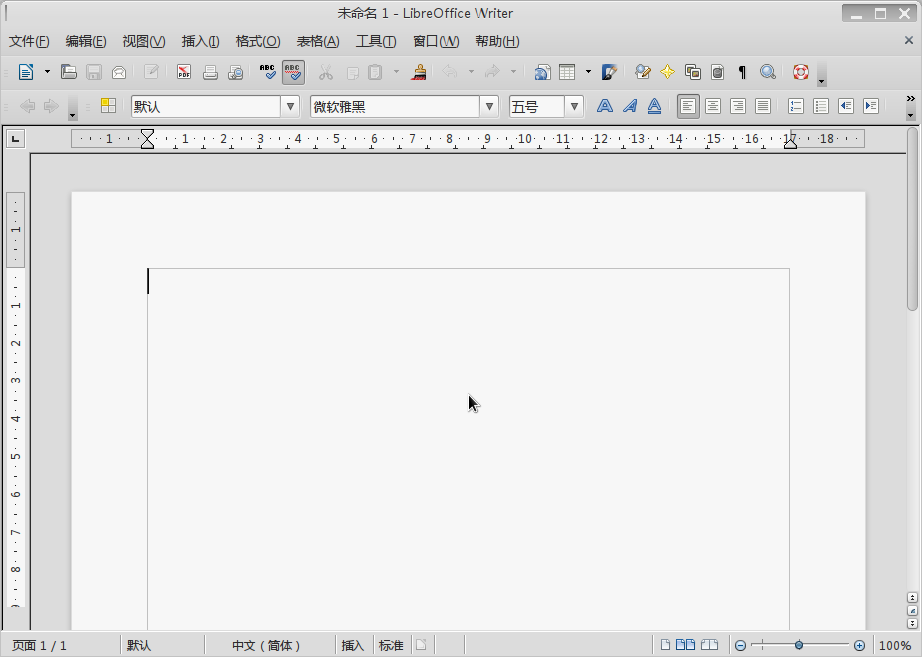Open the 表格(A) menu
This screenshot has height=657, width=922.
318,41
